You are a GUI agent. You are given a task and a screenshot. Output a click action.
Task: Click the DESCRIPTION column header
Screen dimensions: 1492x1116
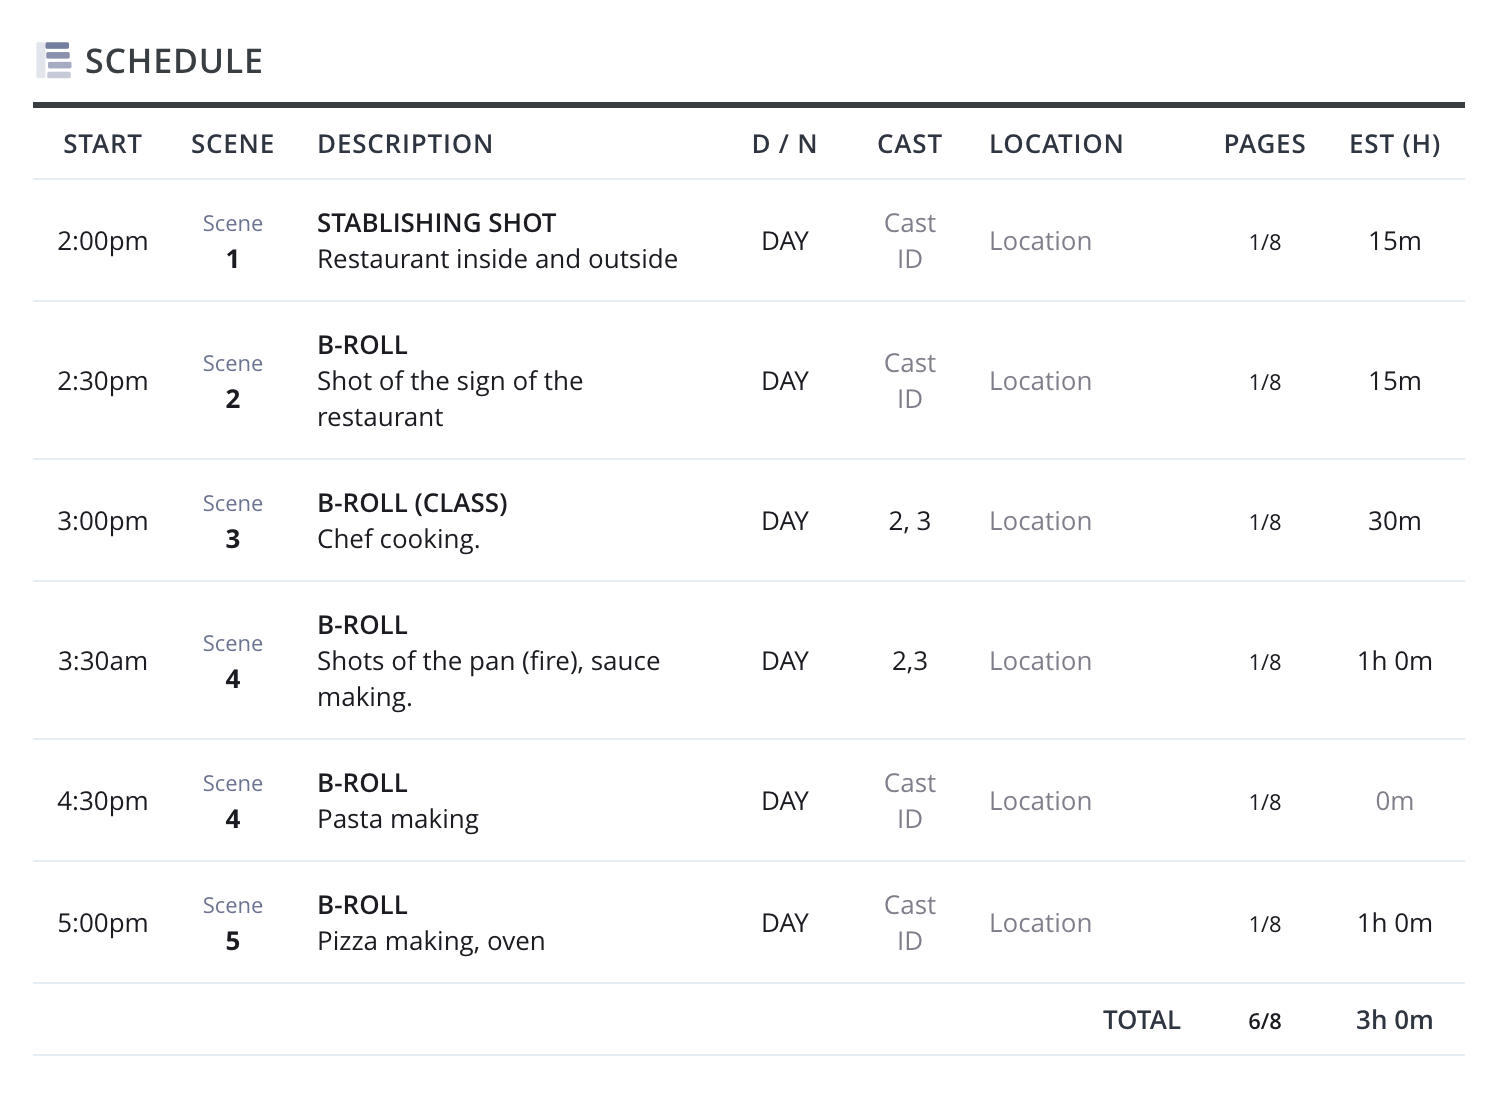tap(404, 144)
